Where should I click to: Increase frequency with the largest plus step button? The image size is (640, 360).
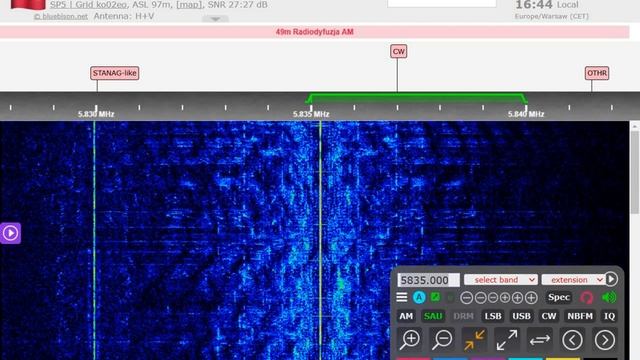point(531,298)
